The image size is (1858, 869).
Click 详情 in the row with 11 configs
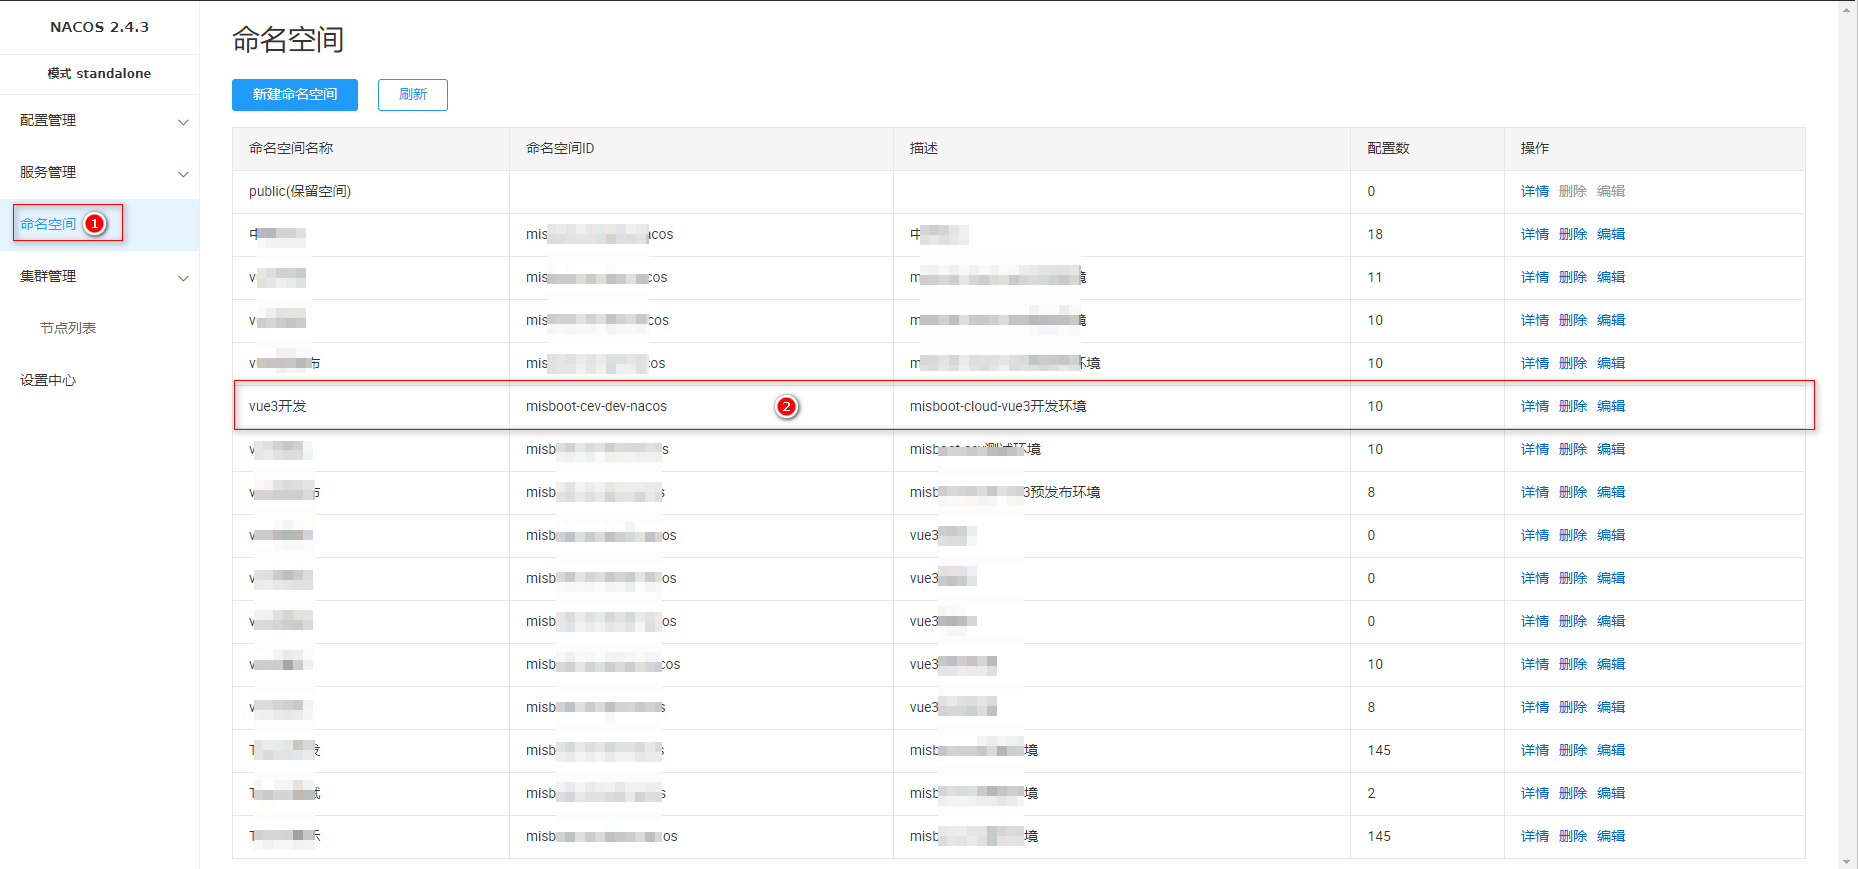(x=1535, y=277)
